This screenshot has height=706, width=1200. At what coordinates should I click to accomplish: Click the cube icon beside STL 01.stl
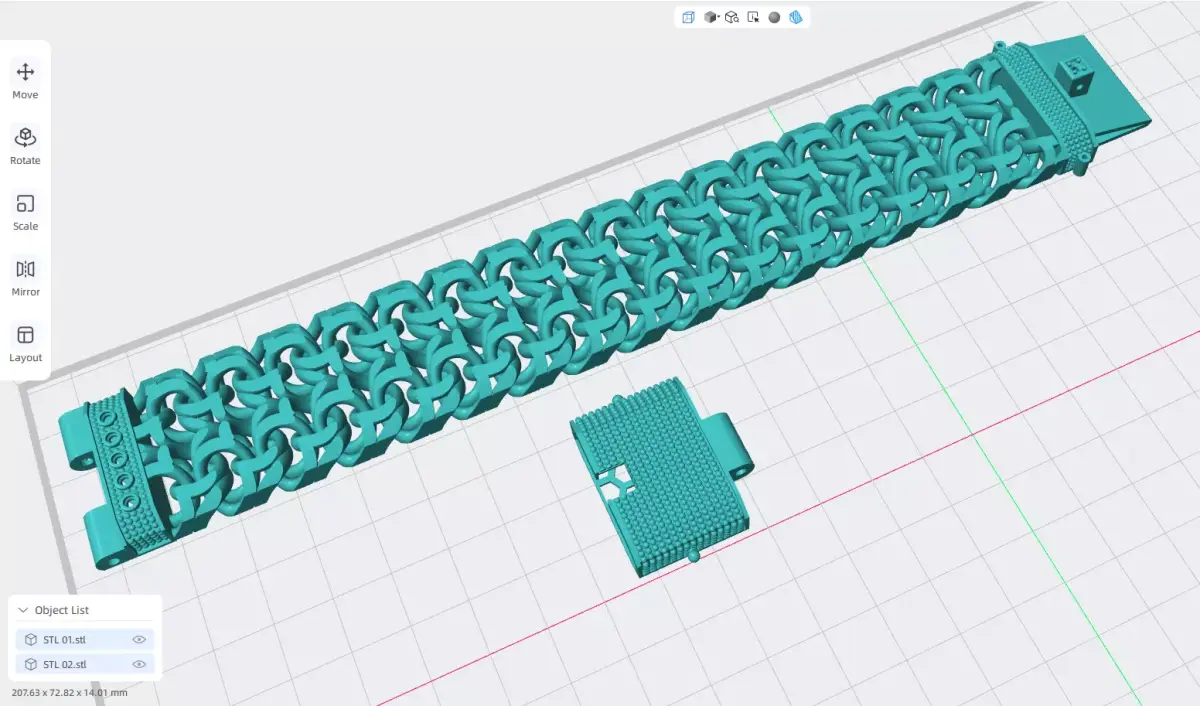(31, 639)
